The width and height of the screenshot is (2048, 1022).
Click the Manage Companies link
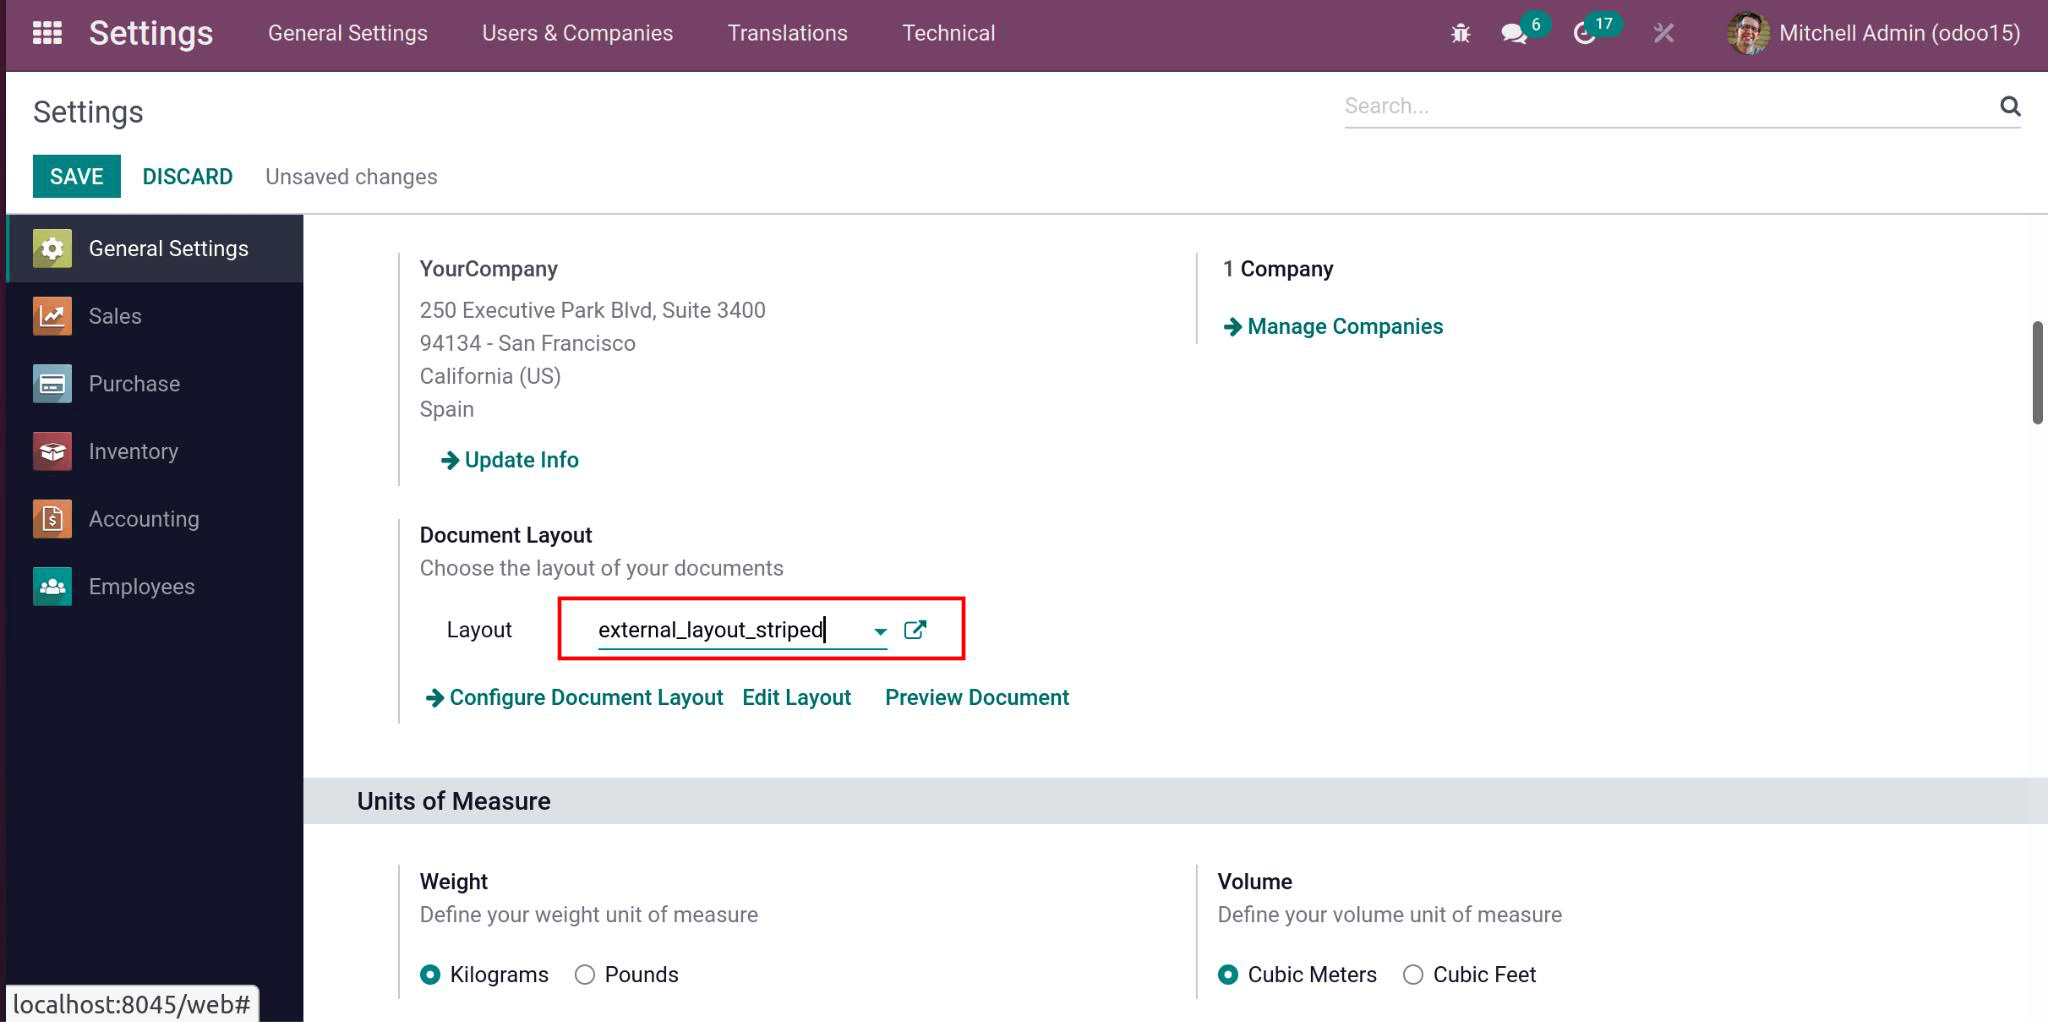[x=1344, y=327]
